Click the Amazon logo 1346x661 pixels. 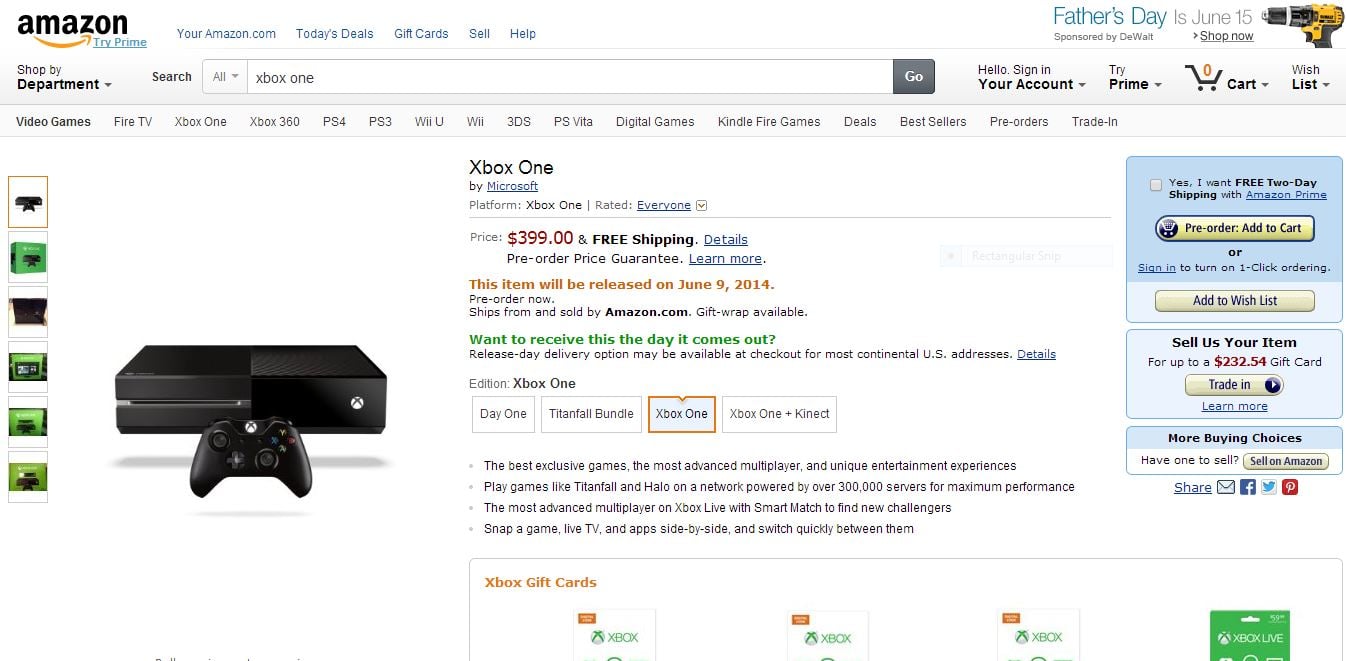[73, 29]
